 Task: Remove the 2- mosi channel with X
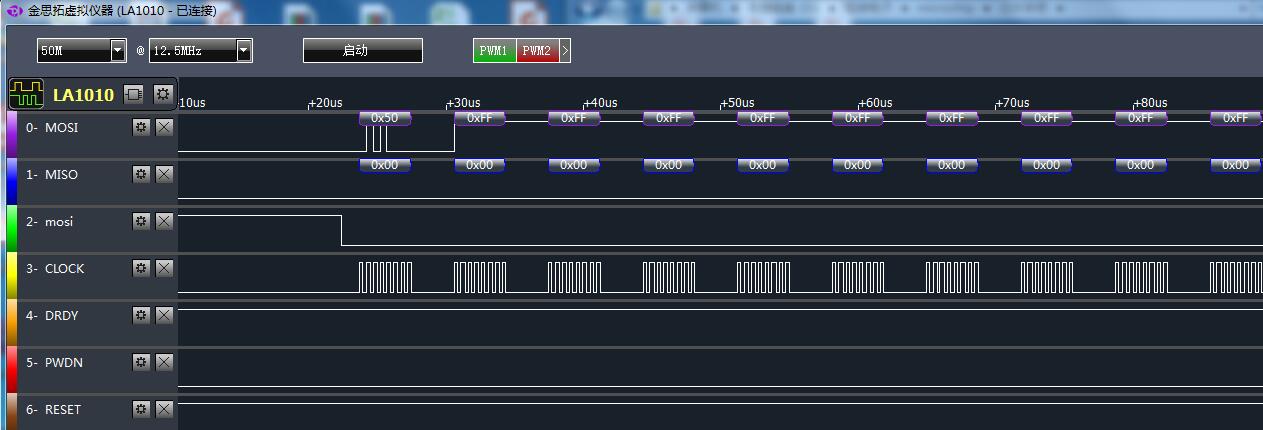coord(164,221)
